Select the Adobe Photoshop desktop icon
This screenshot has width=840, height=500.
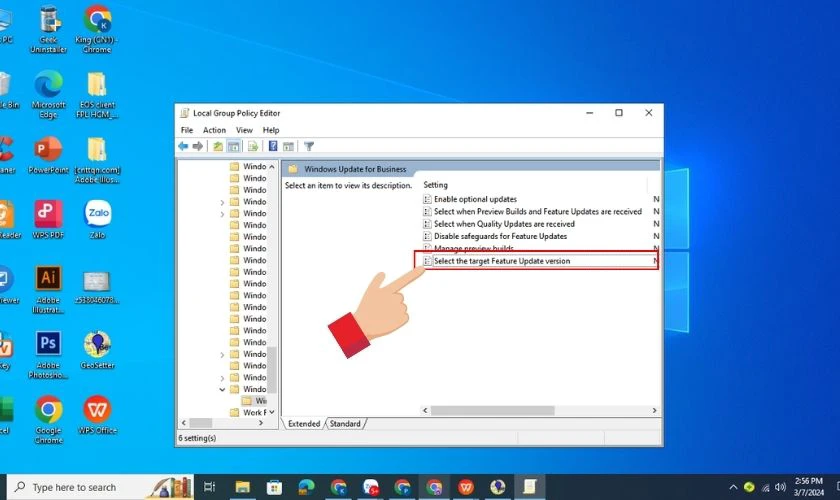tap(48, 355)
